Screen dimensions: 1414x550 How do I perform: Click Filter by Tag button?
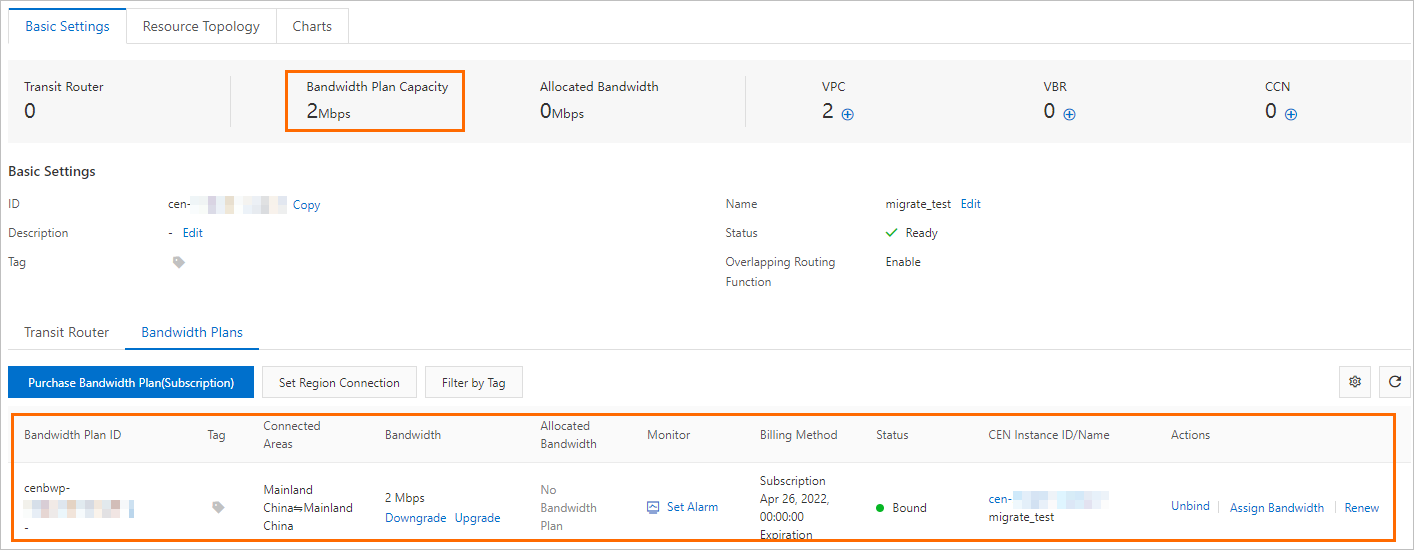tap(474, 382)
